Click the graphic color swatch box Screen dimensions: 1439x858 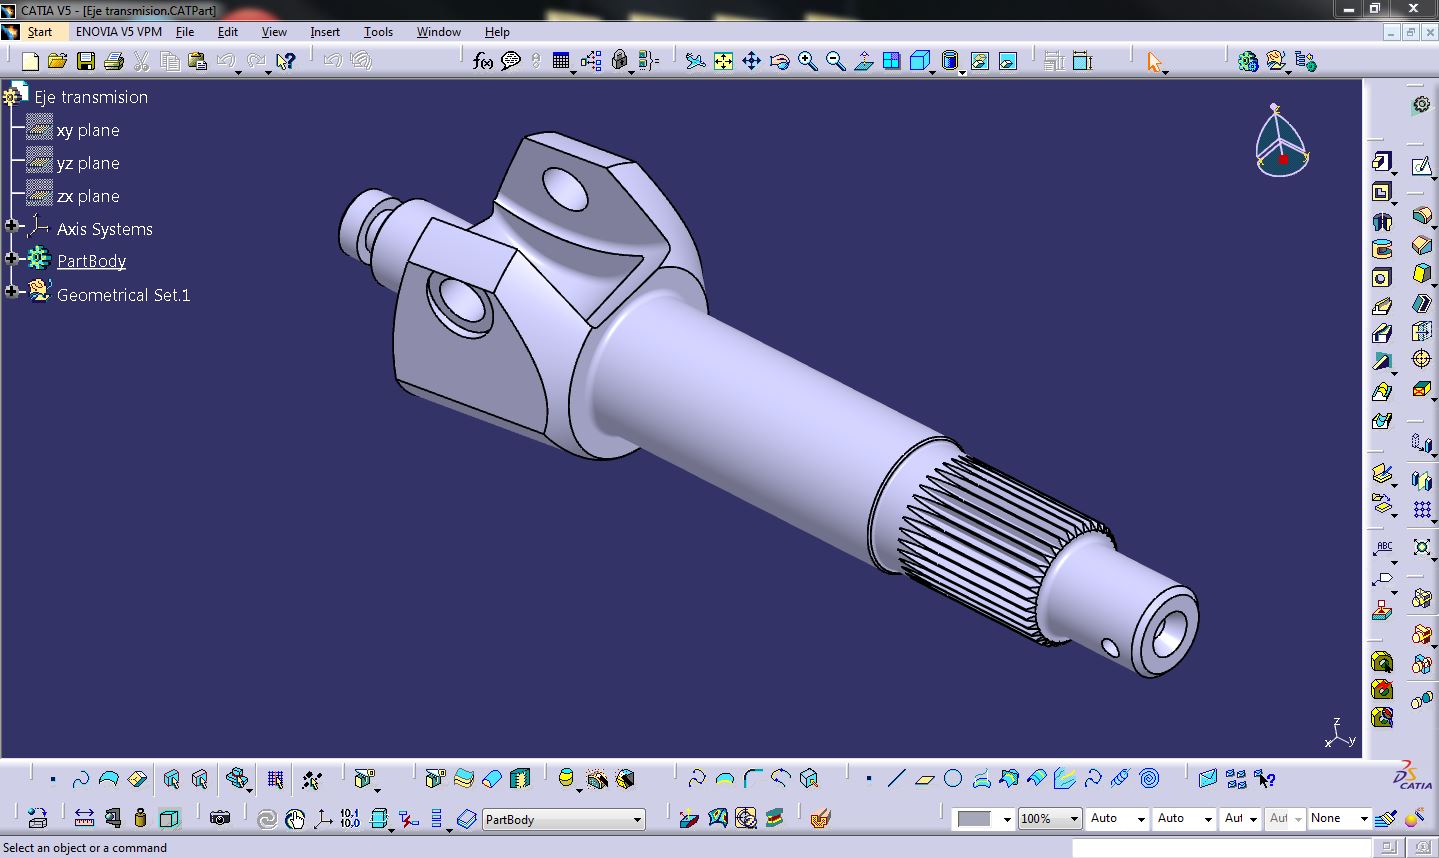point(974,819)
